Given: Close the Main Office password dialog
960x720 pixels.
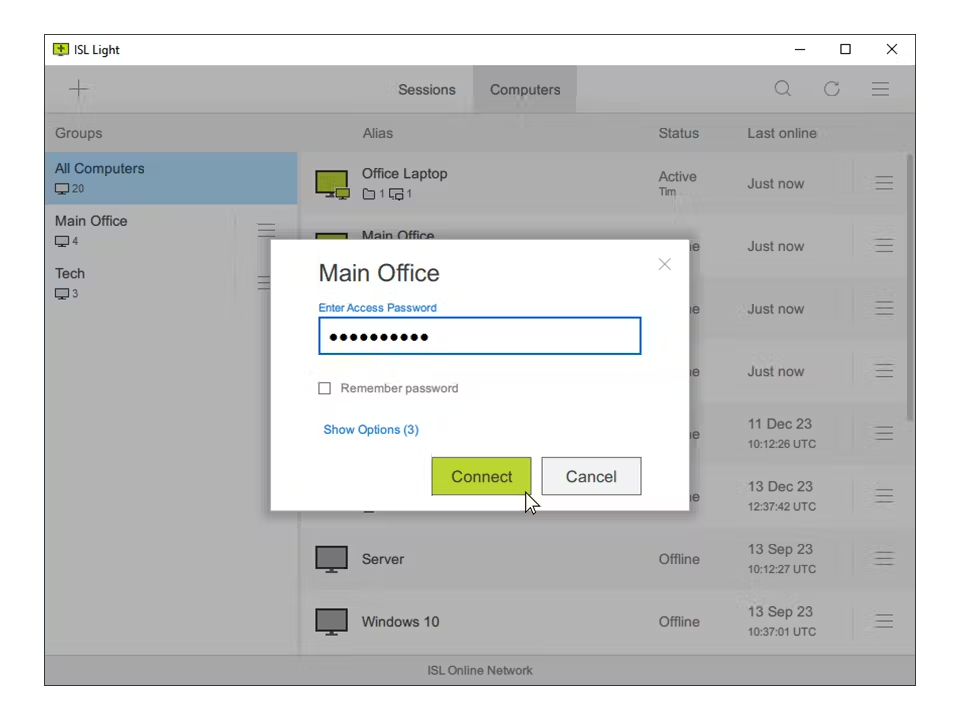Looking at the screenshot, I should 664,264.
